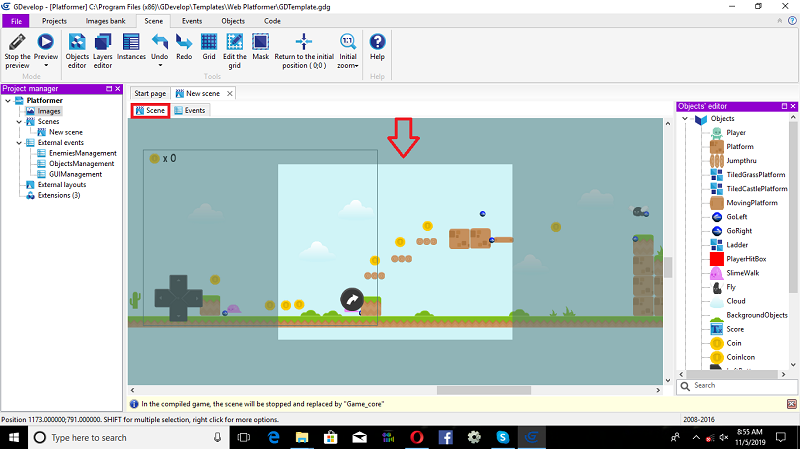Viewport: 800px width, 449px height.
Task: Open the Help icon in ribbon
Action: [x=377, y=42]
